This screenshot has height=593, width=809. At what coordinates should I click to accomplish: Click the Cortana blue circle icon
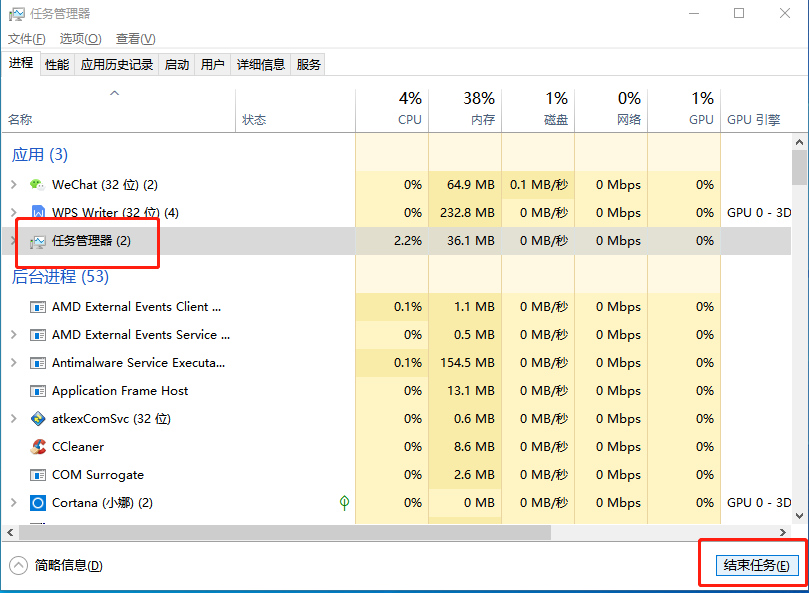click(38, 503)
